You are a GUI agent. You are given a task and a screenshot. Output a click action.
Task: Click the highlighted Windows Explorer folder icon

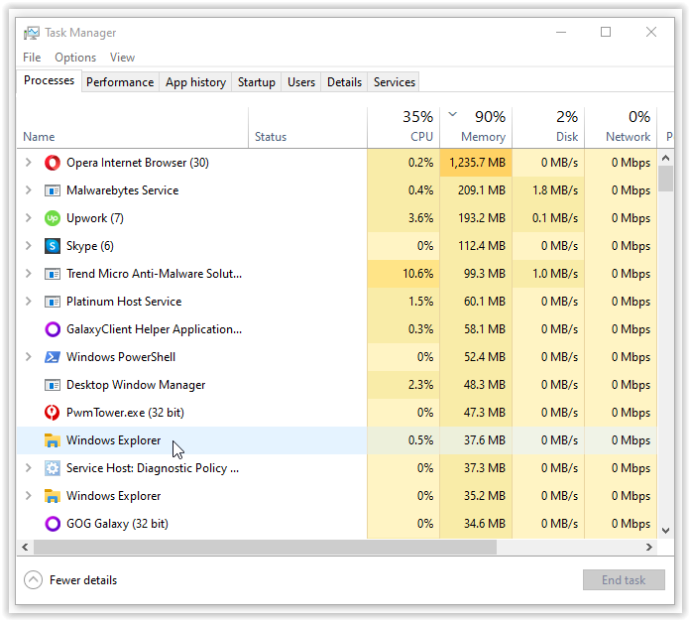click(52, 441)
